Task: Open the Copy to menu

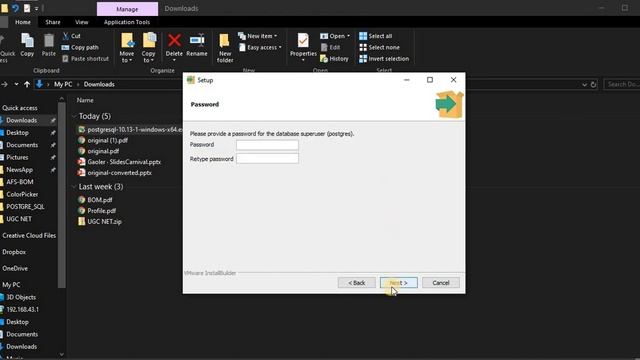Action: click(149, 48)
